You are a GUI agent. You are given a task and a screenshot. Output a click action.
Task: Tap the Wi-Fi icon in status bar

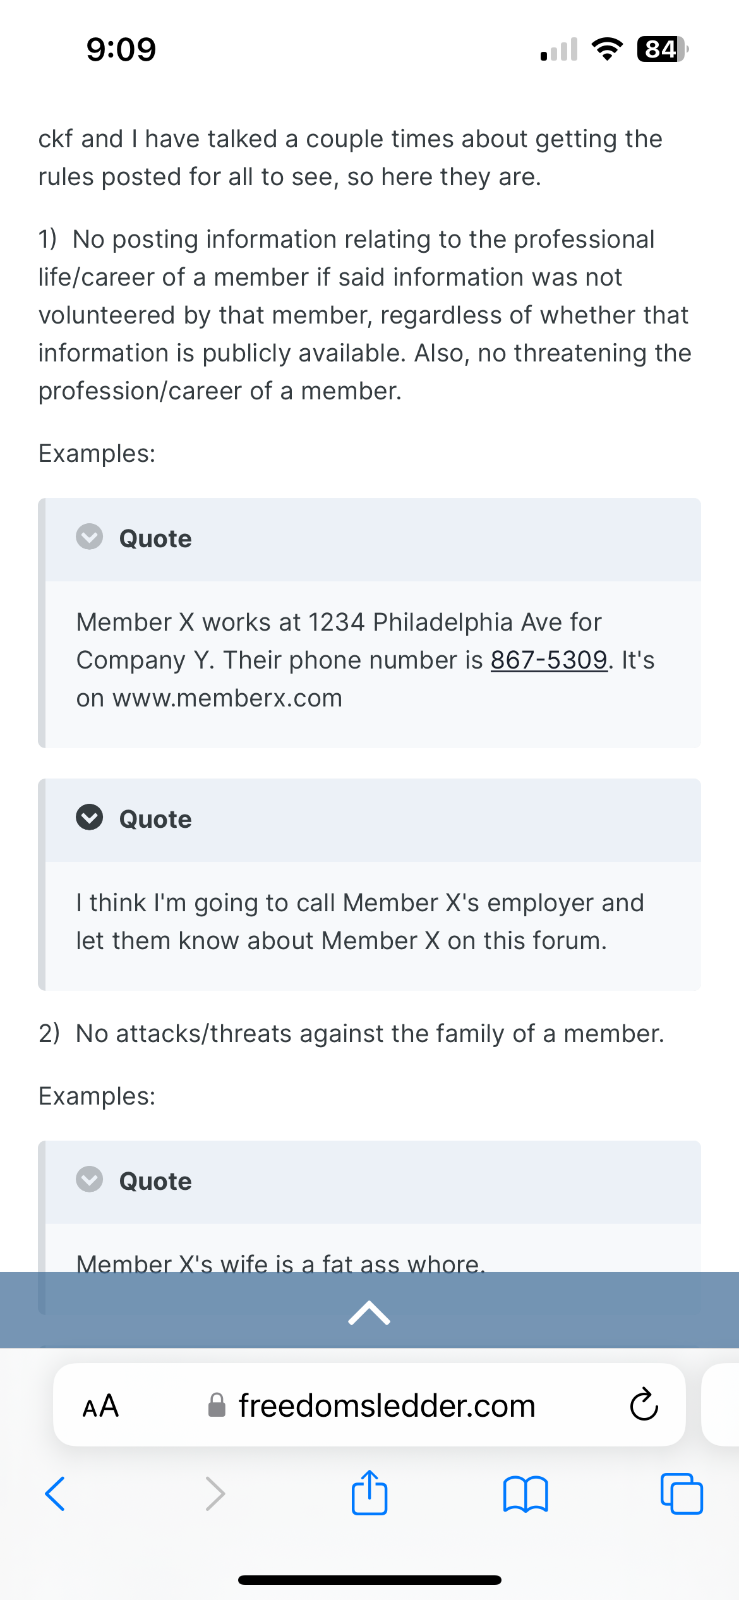(606, 49)
